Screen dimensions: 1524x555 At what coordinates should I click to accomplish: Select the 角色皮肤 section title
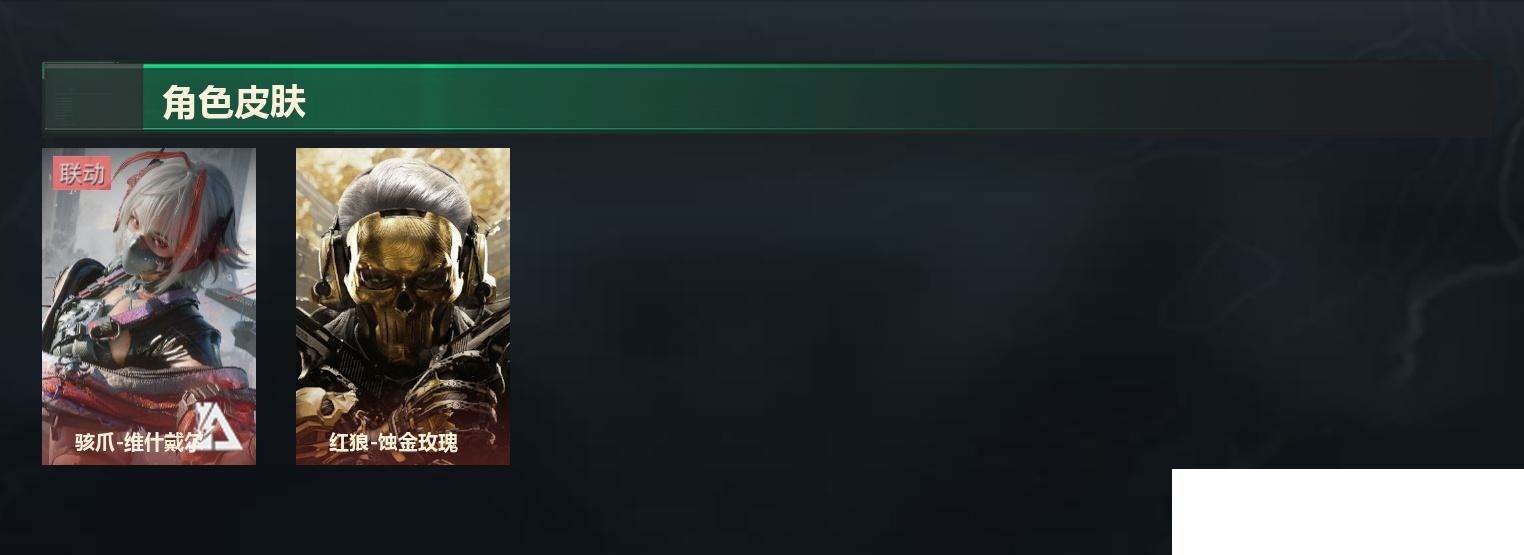233,102
